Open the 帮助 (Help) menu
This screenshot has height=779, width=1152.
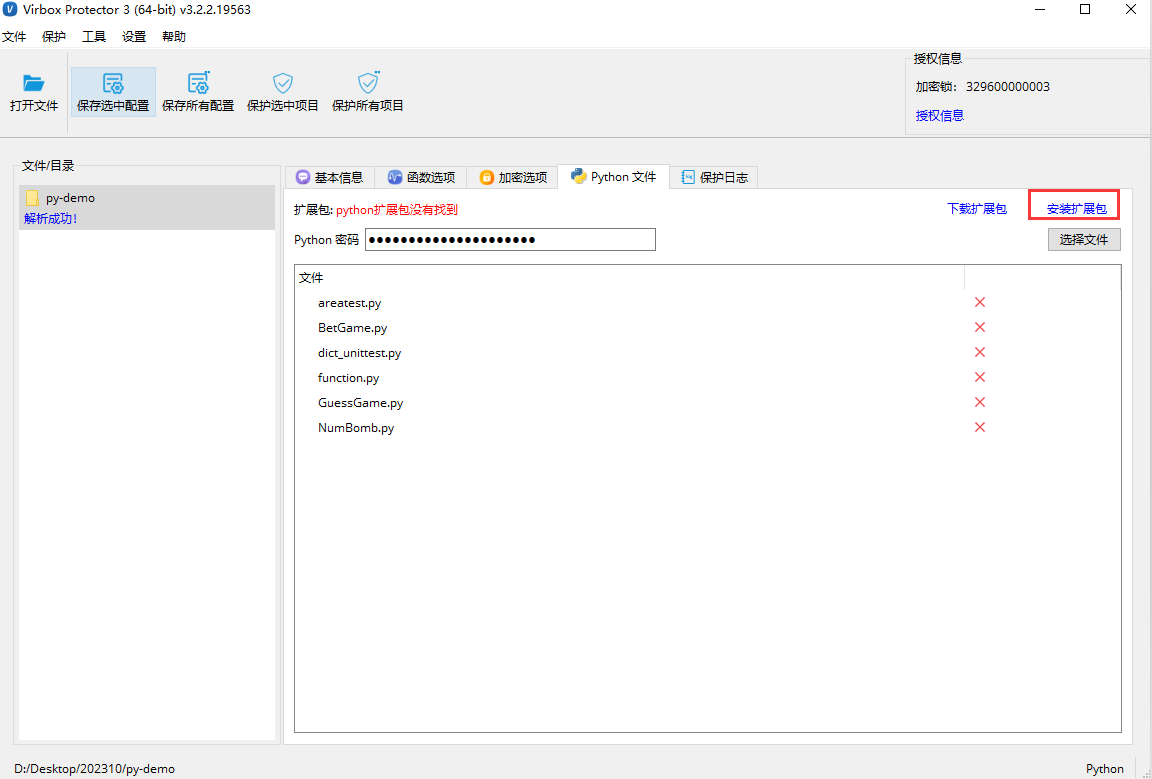click(x=174, y=37)
